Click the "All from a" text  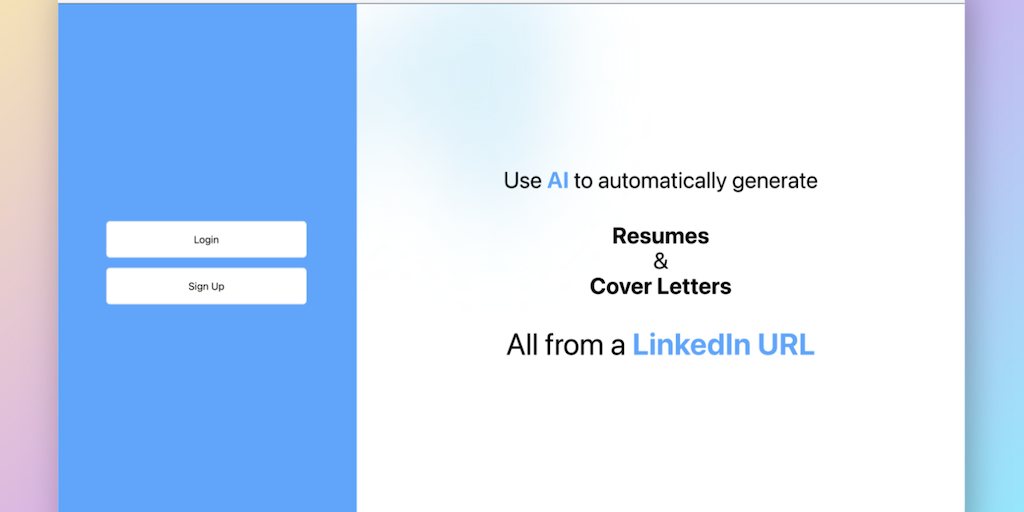[x=565, y=345]
